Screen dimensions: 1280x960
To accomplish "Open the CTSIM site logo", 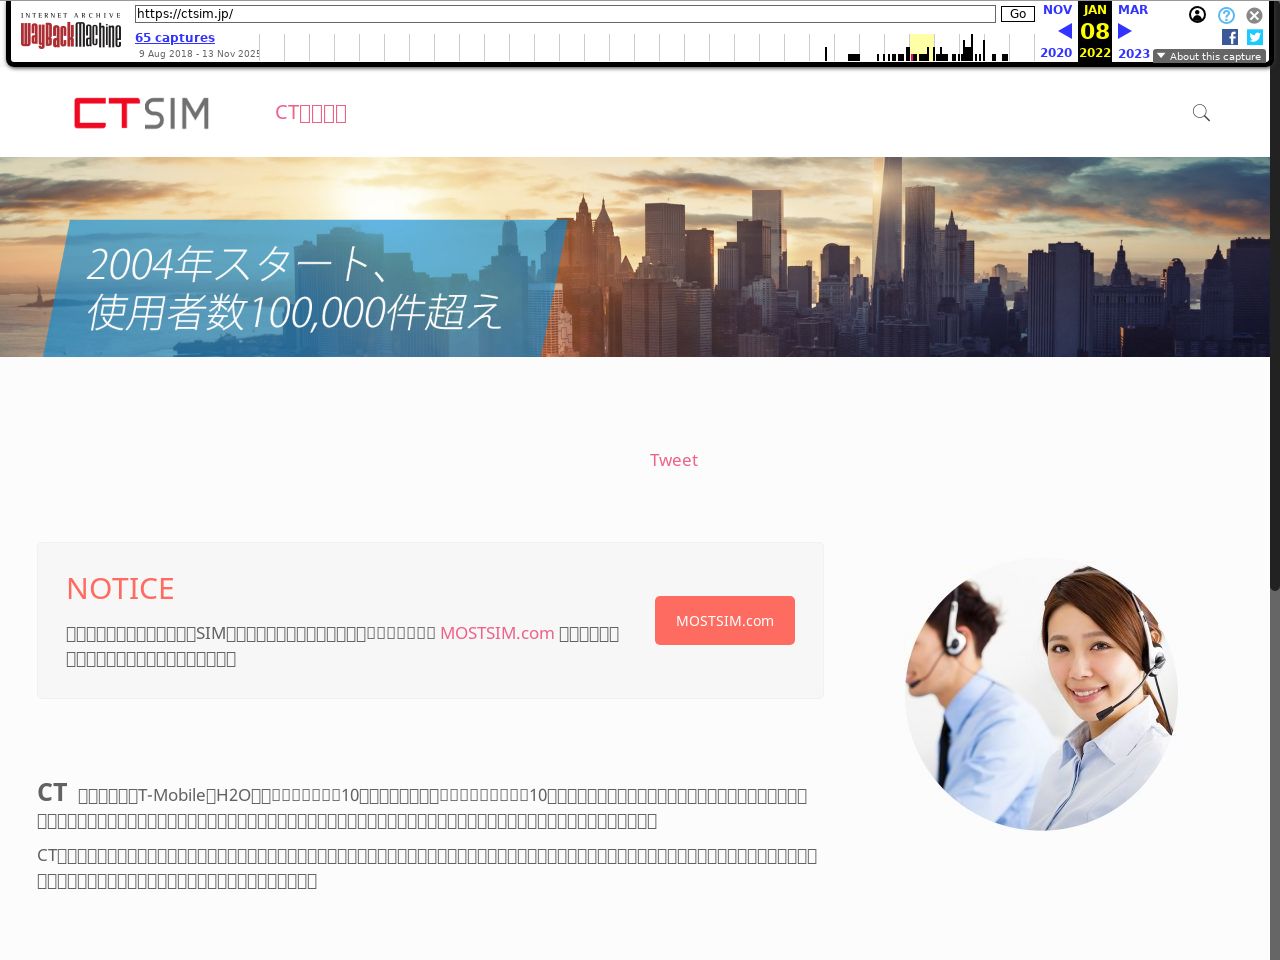I will point(142,113).
